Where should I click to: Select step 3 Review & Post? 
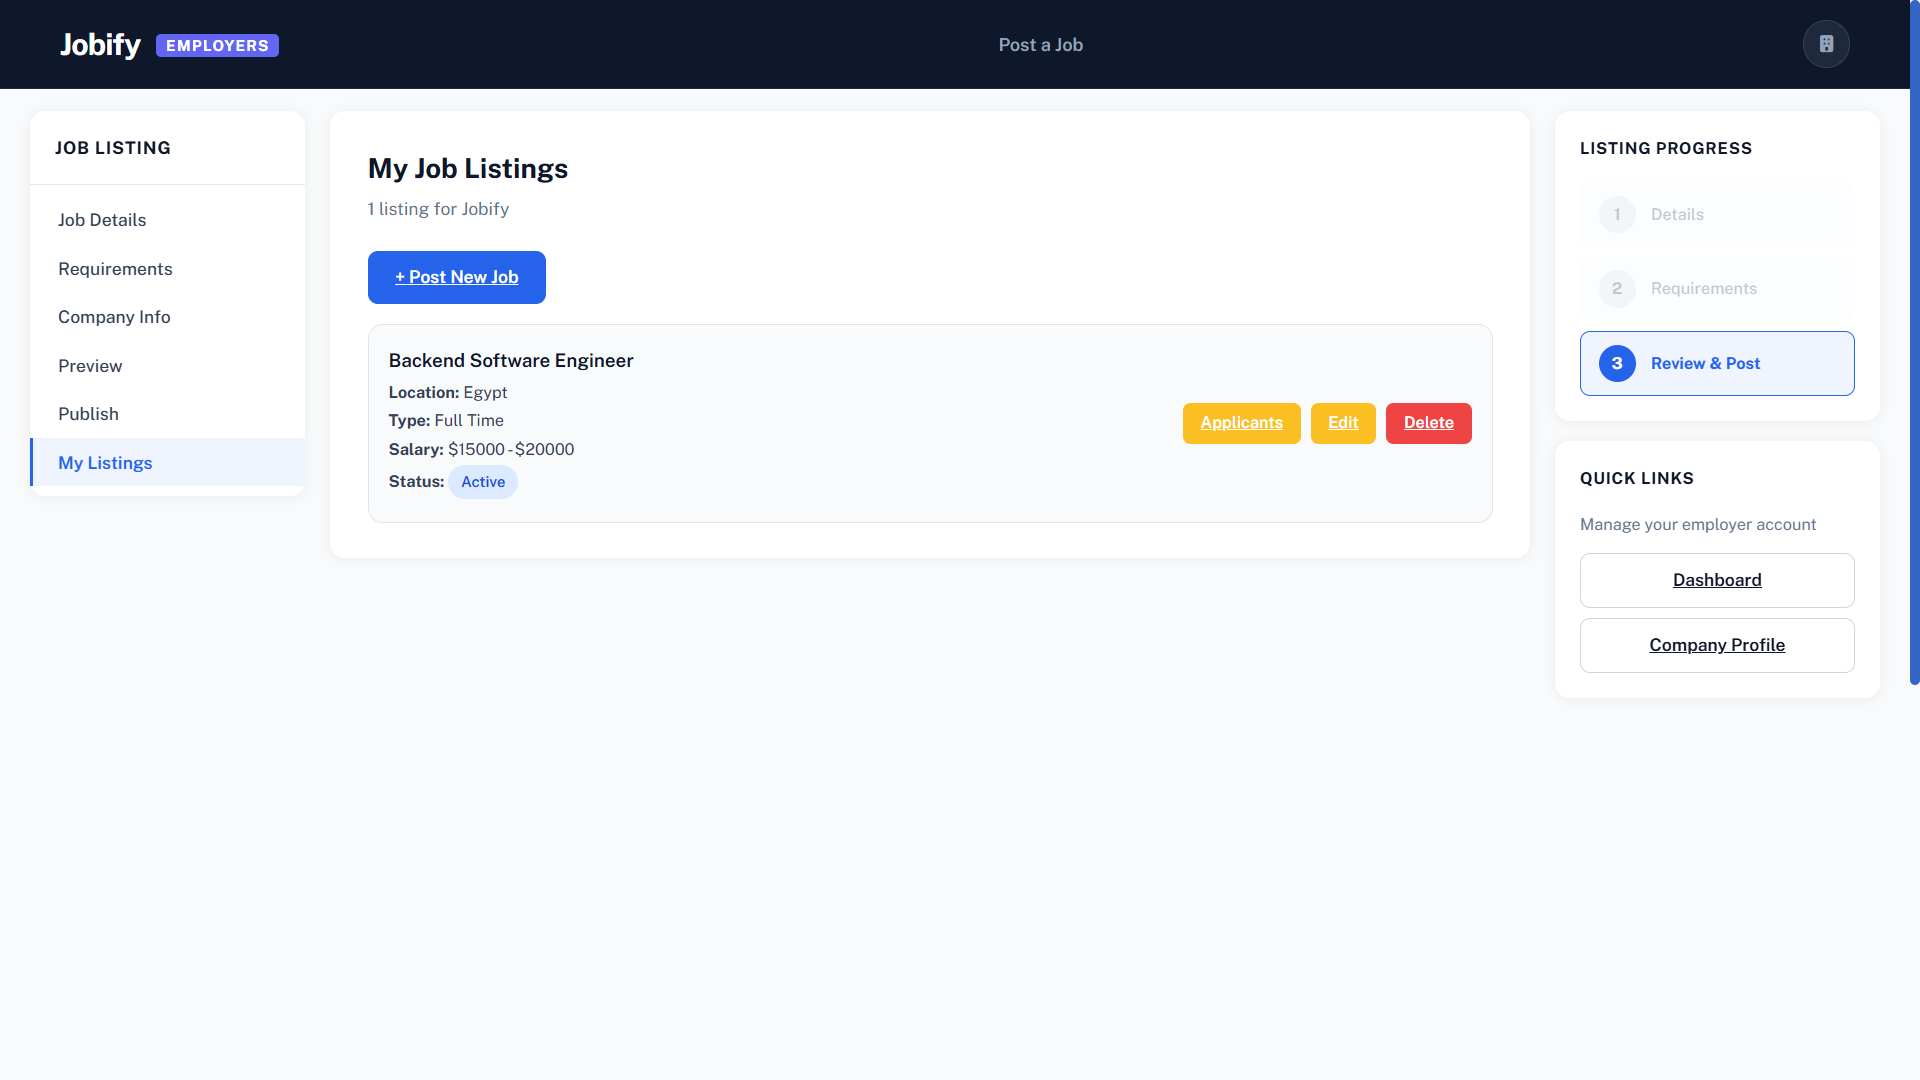click(x=1717, y=364)
